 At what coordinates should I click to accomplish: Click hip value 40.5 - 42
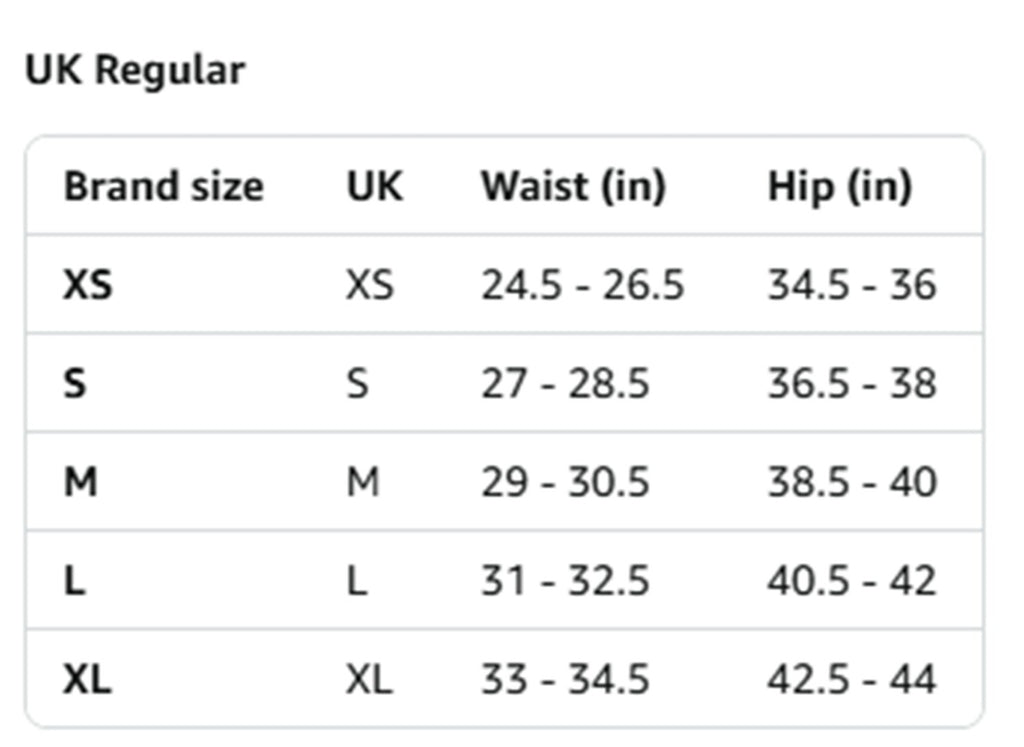click(x=852, y=581)
